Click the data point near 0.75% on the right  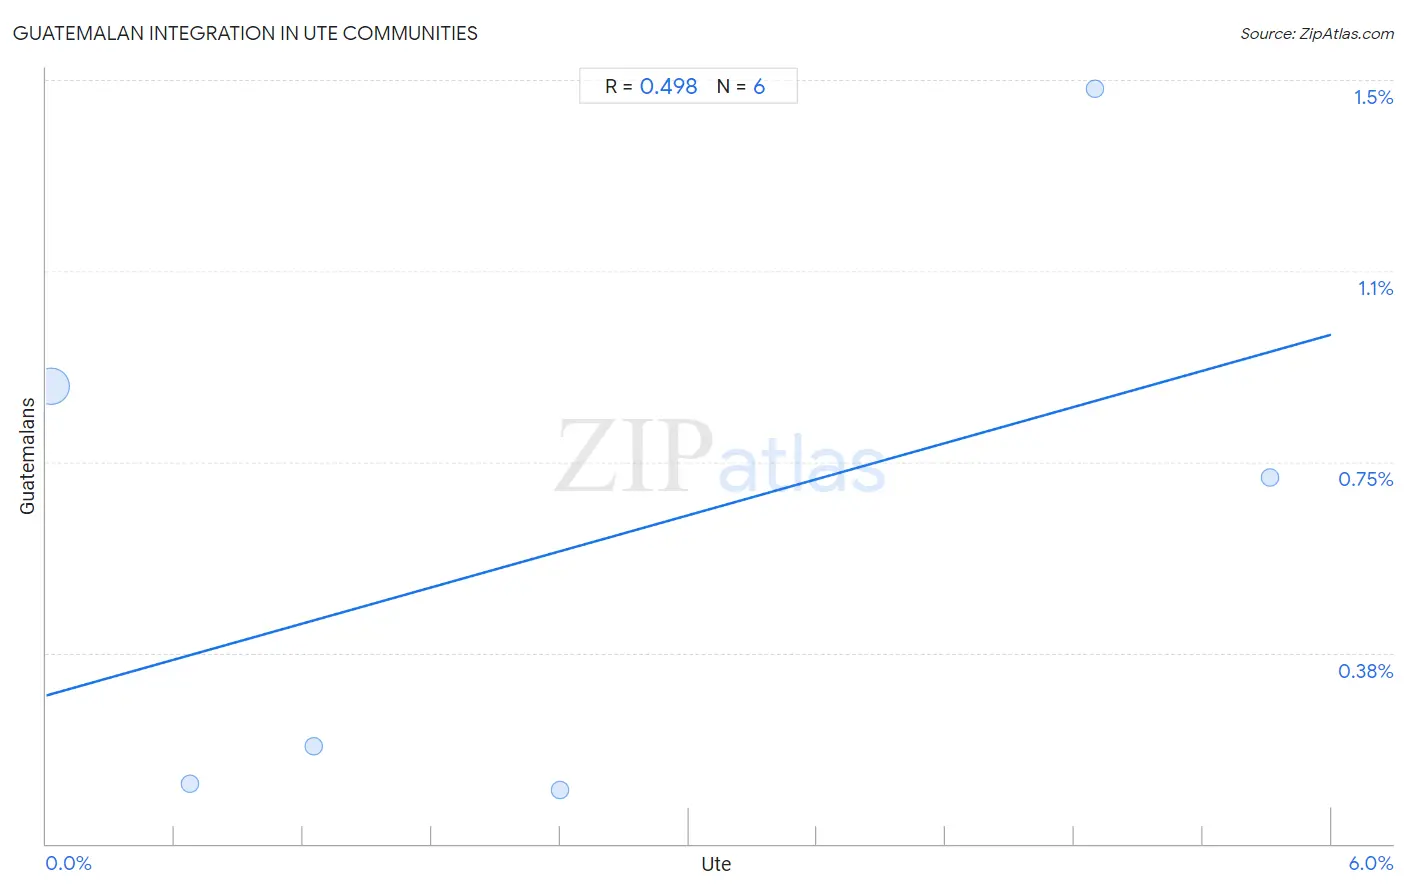click(x=1270, y=478)
